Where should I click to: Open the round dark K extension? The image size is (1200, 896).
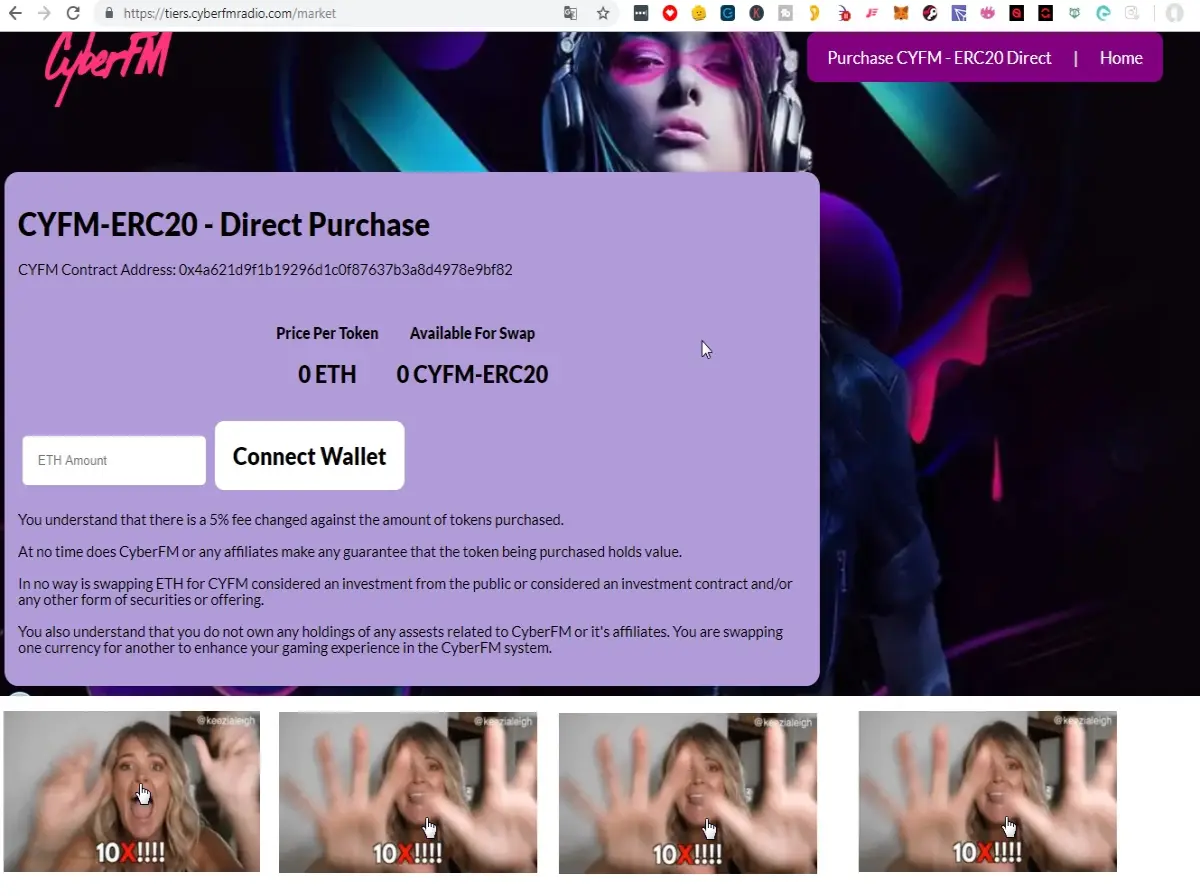757,13
